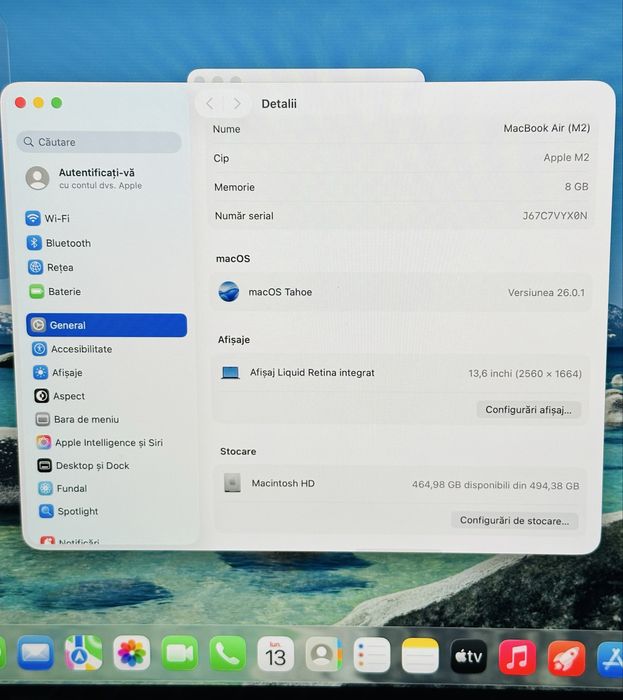Open Contacts from the Dock
623x700 pixels.
(324, 655)
